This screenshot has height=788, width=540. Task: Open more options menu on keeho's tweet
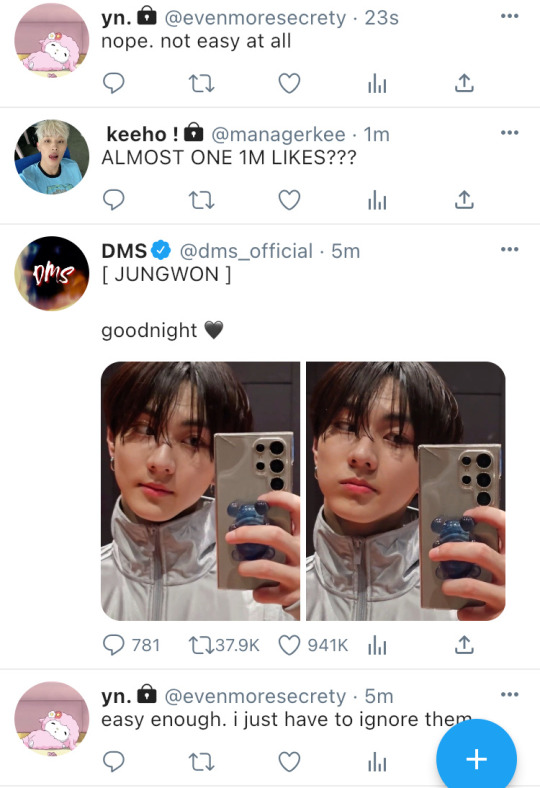(509, 133)
